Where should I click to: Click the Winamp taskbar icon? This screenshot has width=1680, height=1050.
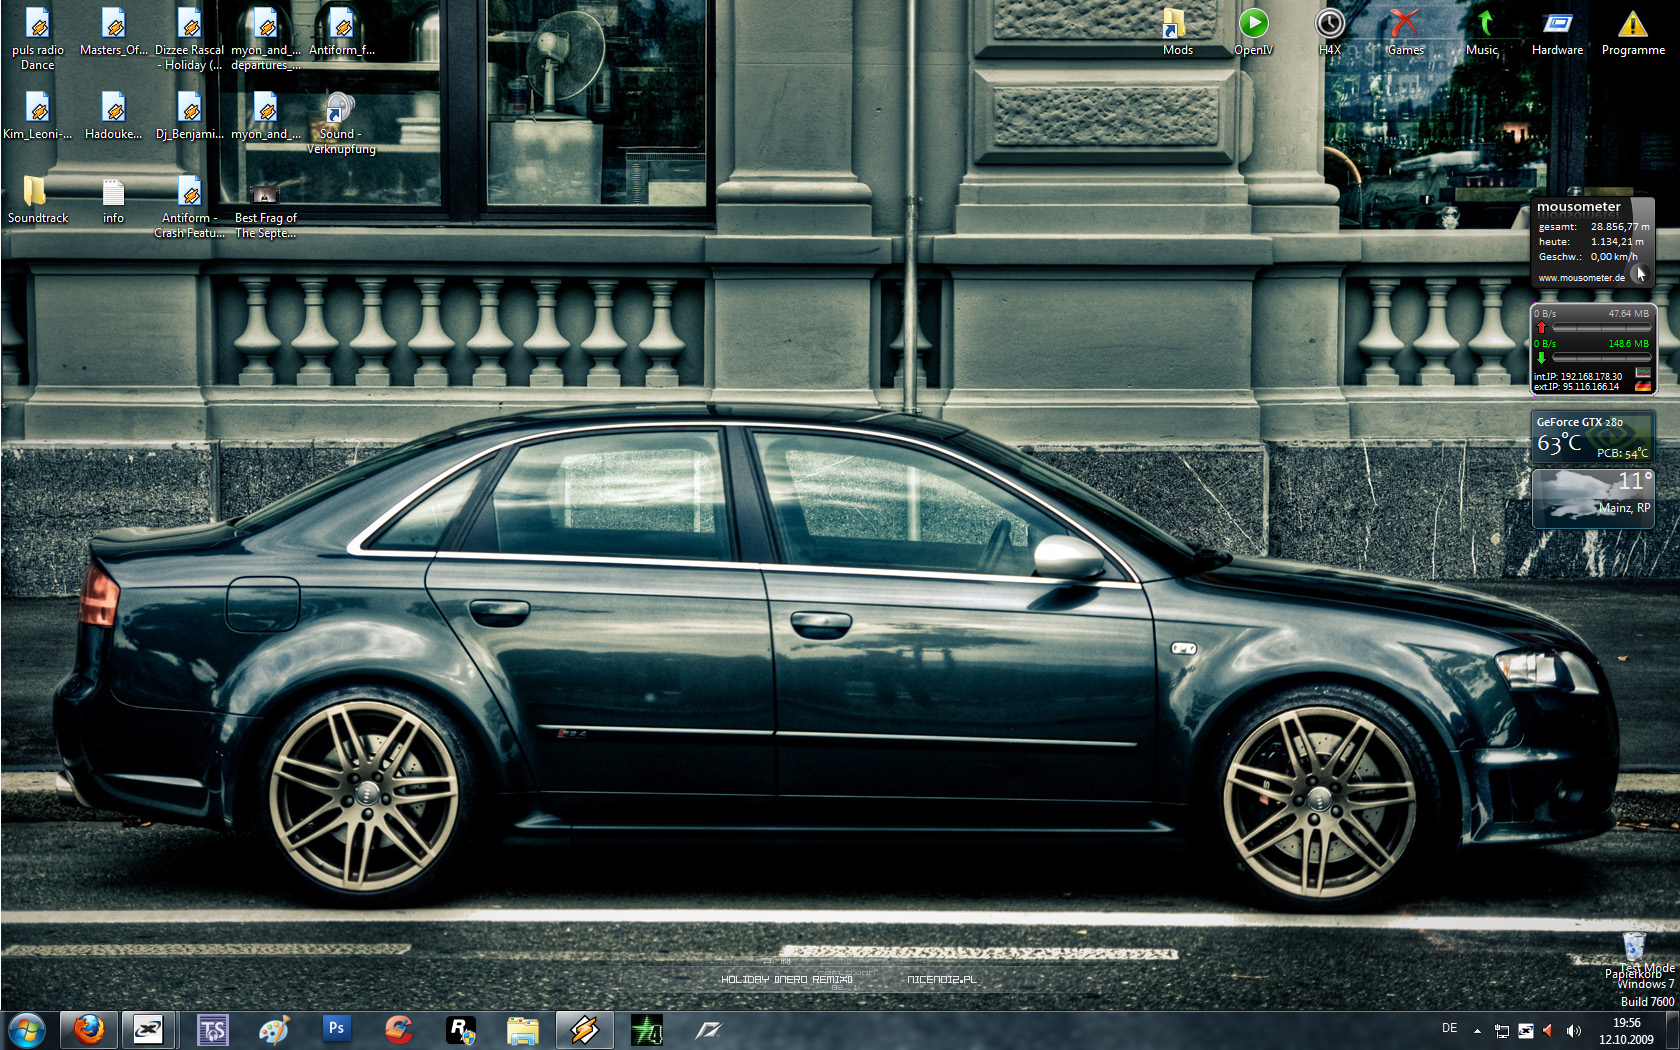click(584, 1029)
